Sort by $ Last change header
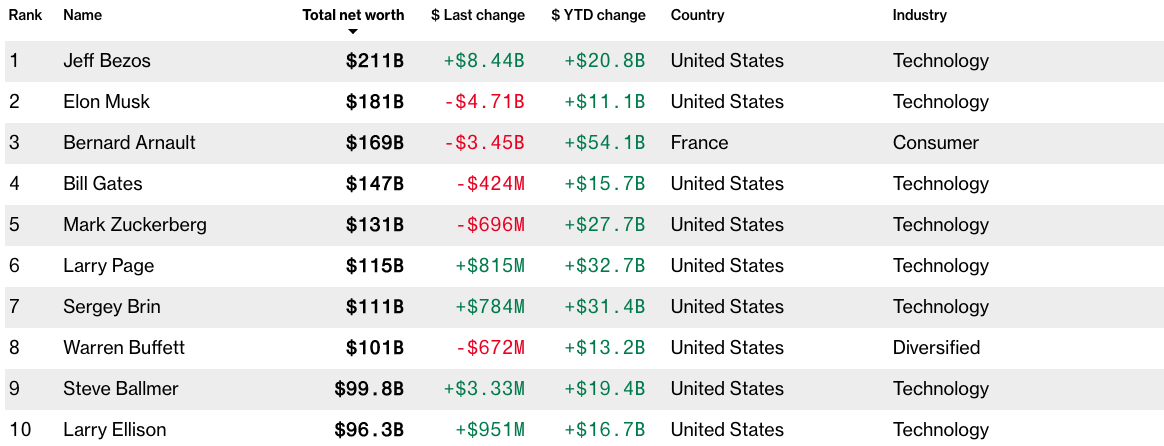The image size is (1164, 446). pyautogui.click(x=478, y=15)
